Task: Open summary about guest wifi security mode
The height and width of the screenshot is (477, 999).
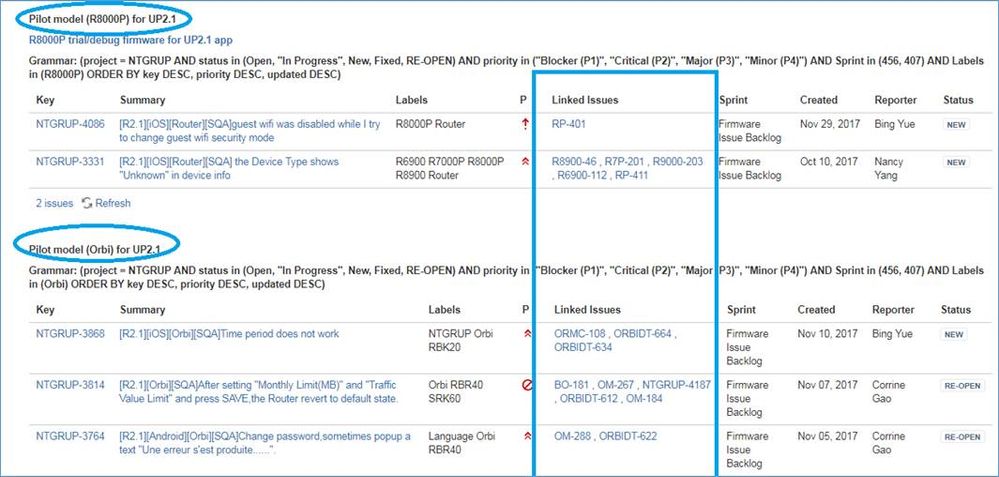Action: 250,131
